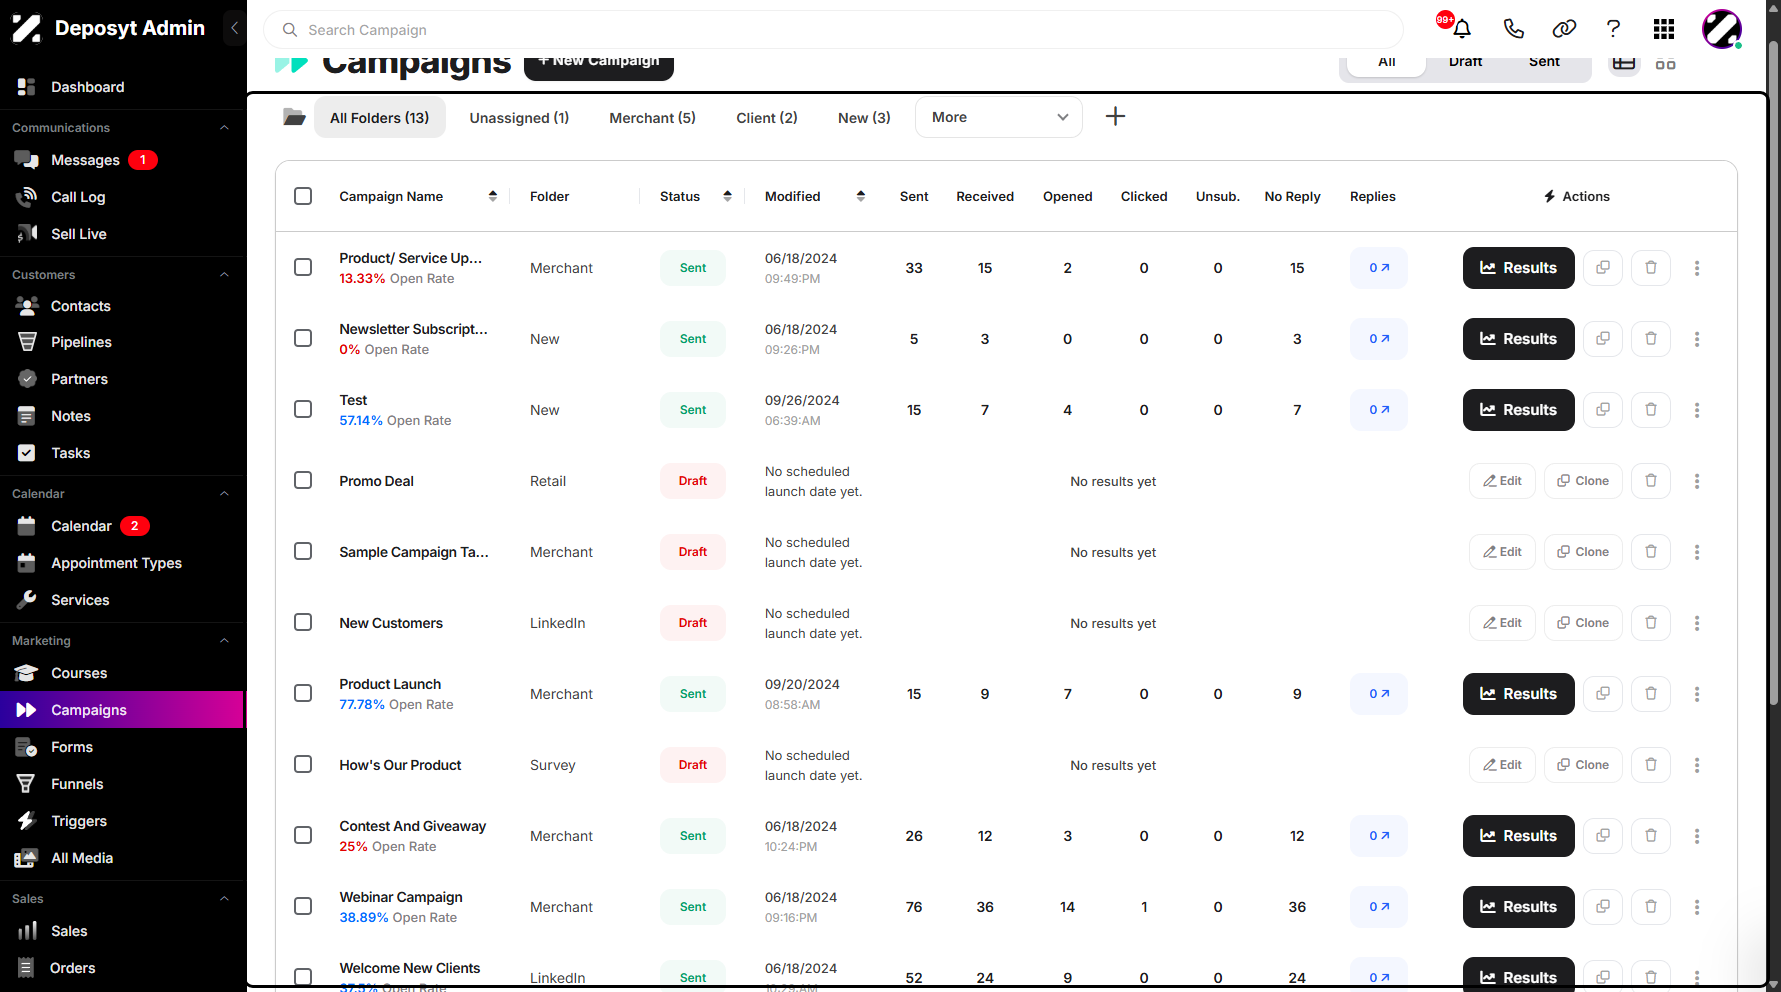1781x992 pixels.
Task: Delete the Webinar Campaign row
Action: 1651,907
